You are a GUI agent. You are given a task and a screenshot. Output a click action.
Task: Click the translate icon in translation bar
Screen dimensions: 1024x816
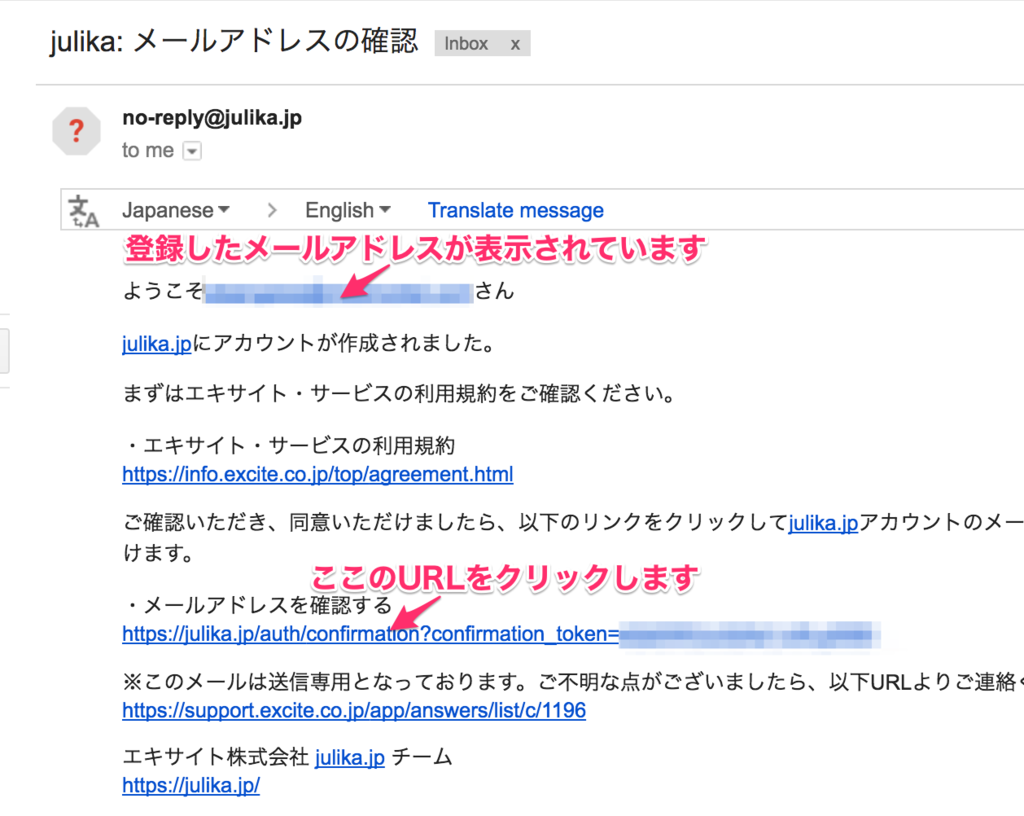pos(84,211)
